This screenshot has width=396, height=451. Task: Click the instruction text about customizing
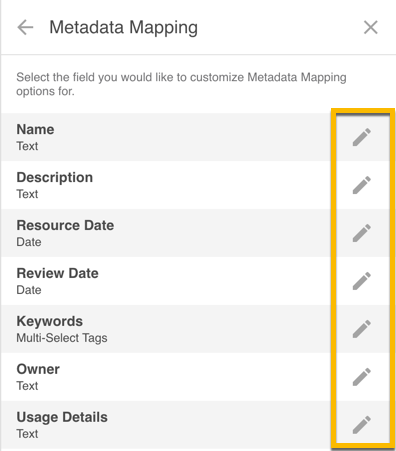181,84
